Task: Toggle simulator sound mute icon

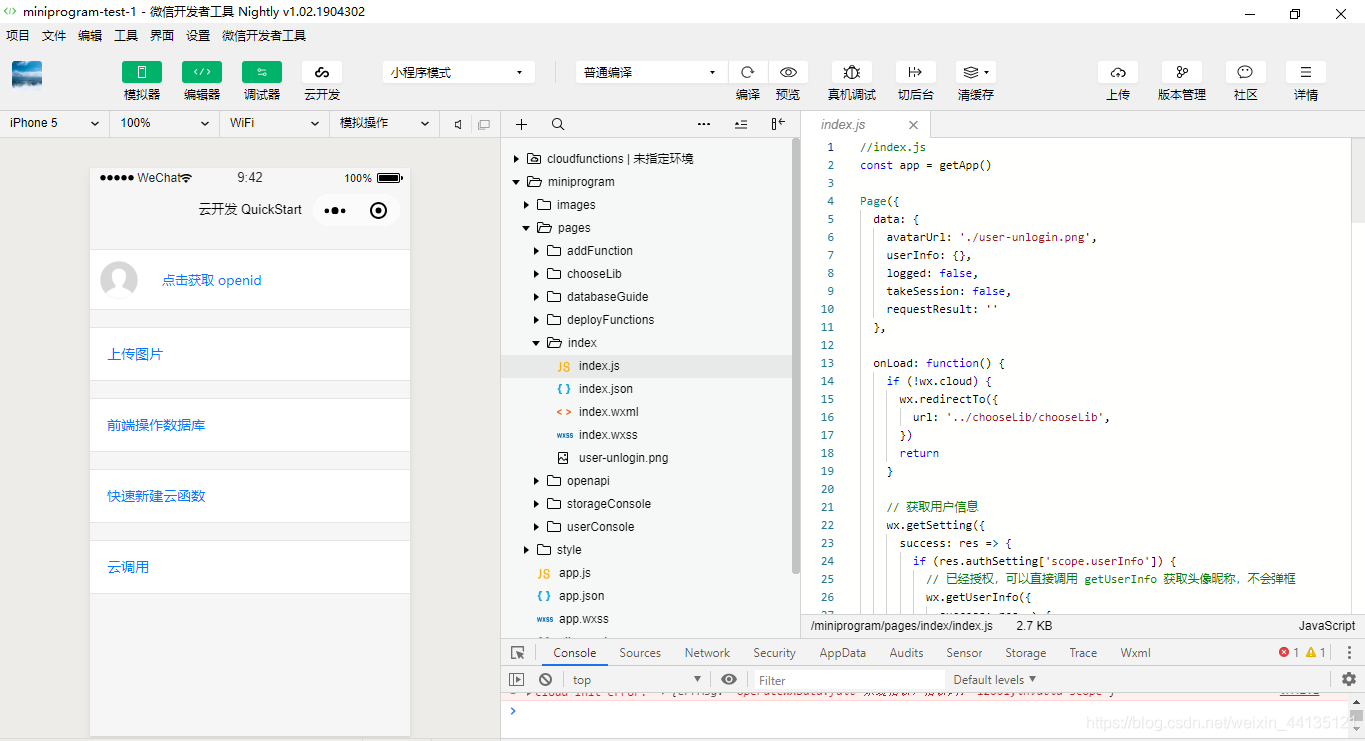Action: point(457,124)
